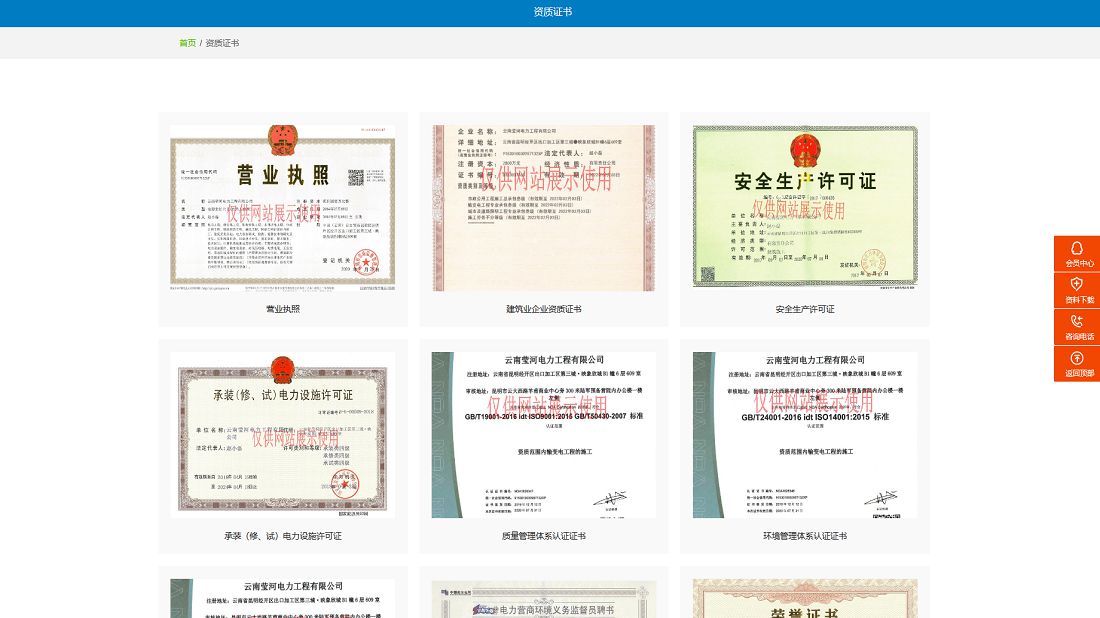
Task: Click the 咨询电话 phone icon
Action: 1077,322
